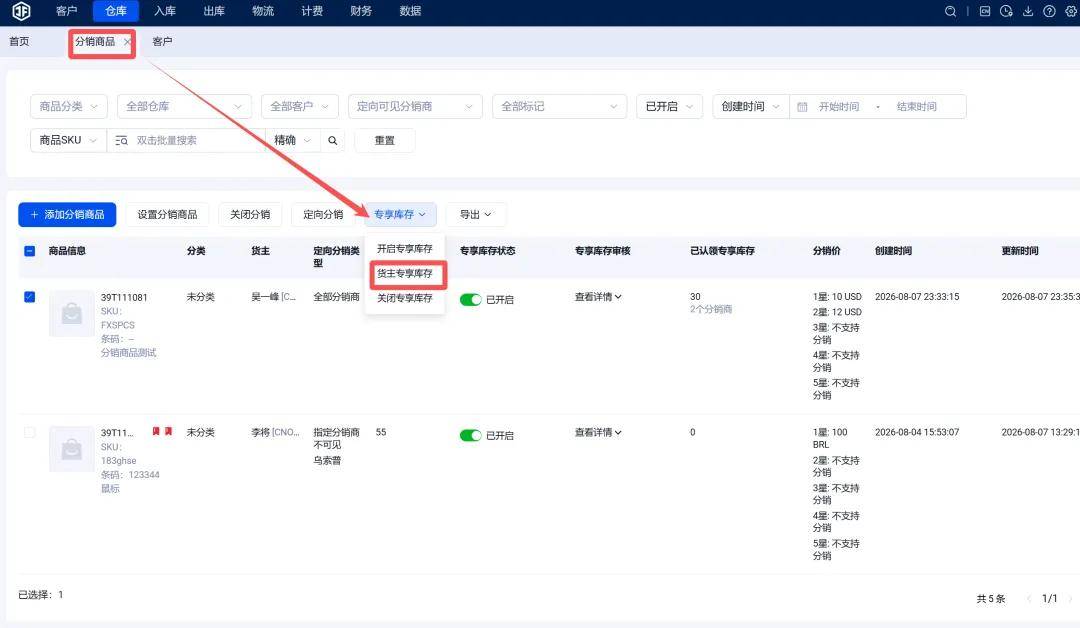This screenshot has width=1080, height=628.
Task: Open the 数据 top menu
Action: click(411, 11)
